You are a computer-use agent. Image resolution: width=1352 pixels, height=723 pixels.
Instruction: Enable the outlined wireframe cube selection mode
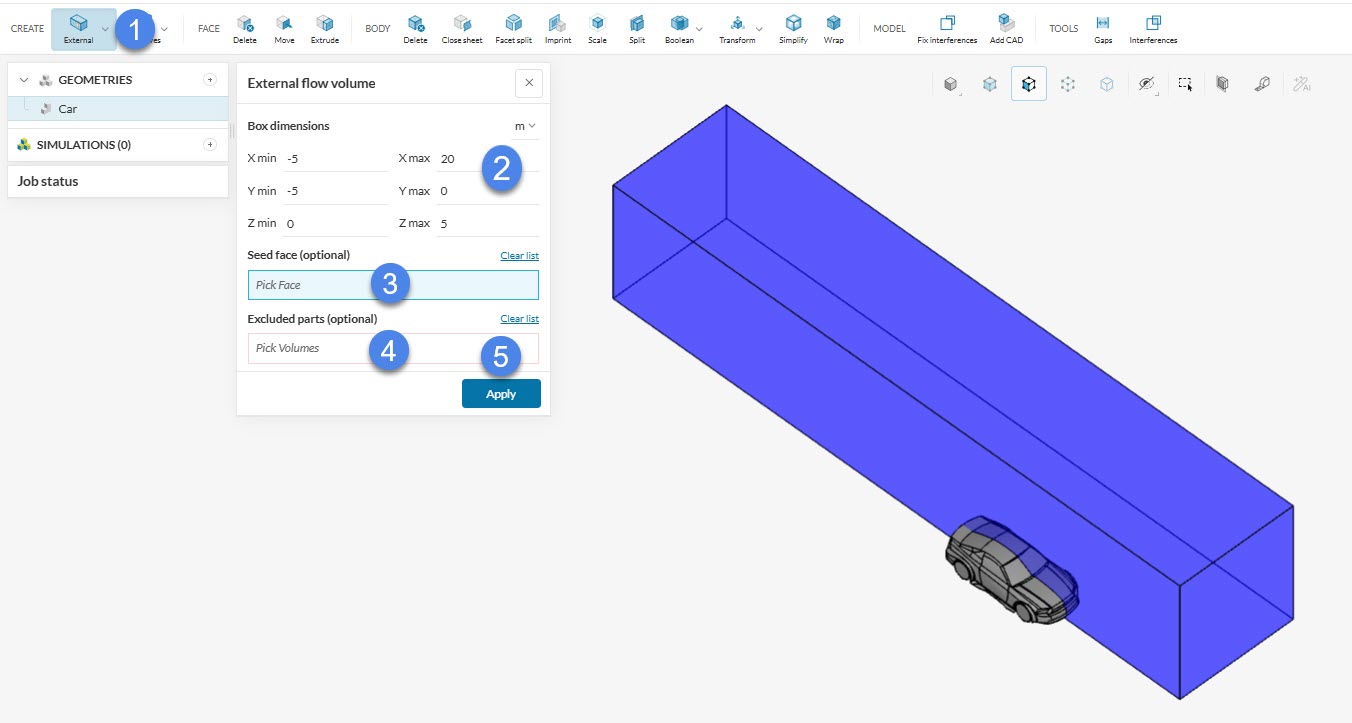coord(1107,85)
